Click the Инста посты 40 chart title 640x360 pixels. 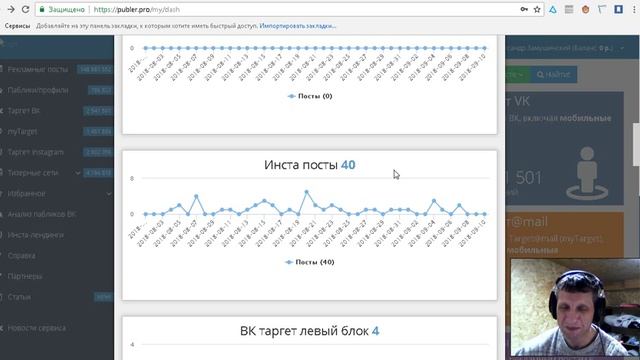309,165
